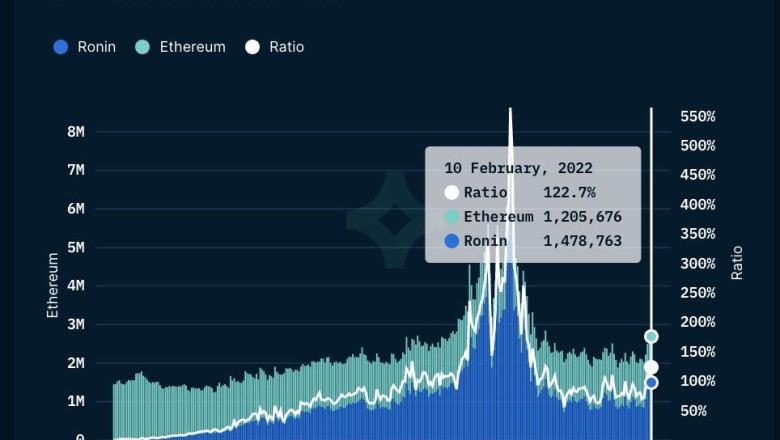Image resolution: width=780 pixels, height=440 pixels.
Task: Click the white Ratio dot in tooltip
Action: 452,192
